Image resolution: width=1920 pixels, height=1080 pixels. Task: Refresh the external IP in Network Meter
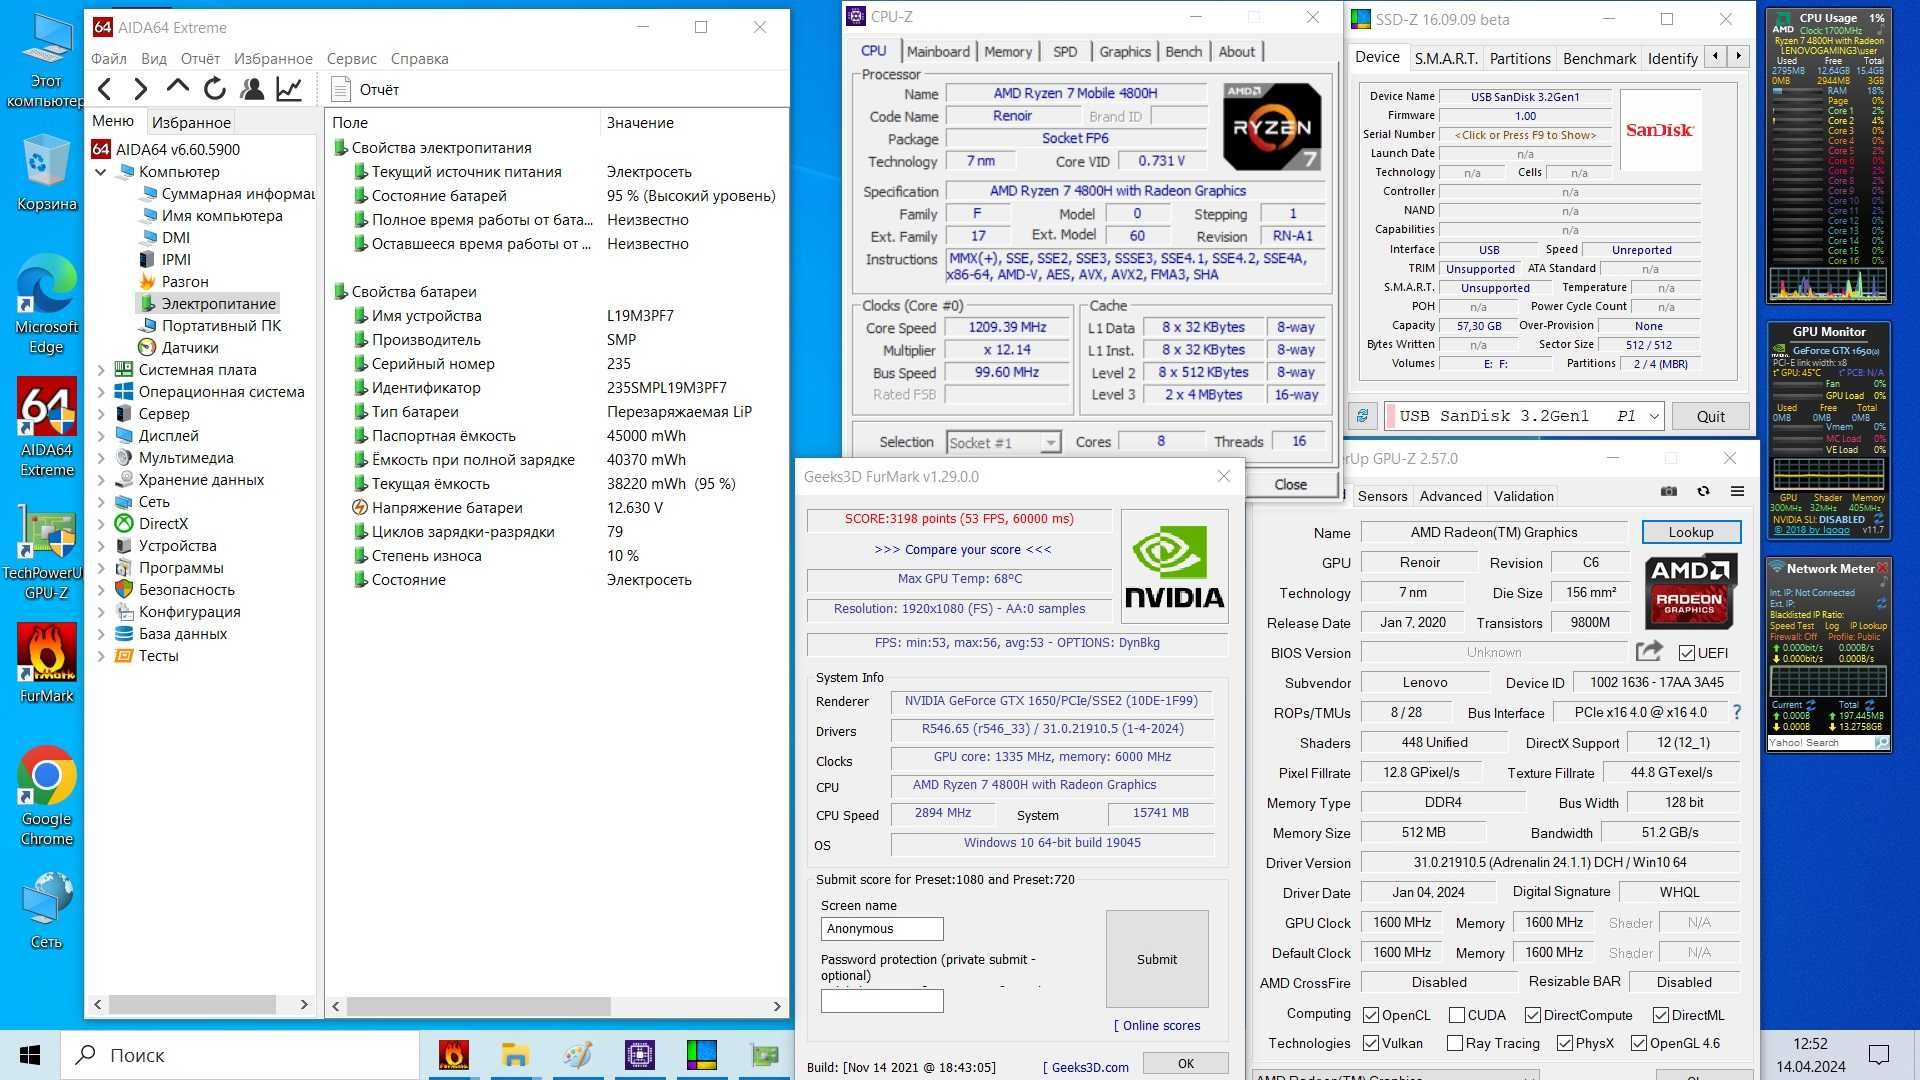point(1881,603)
